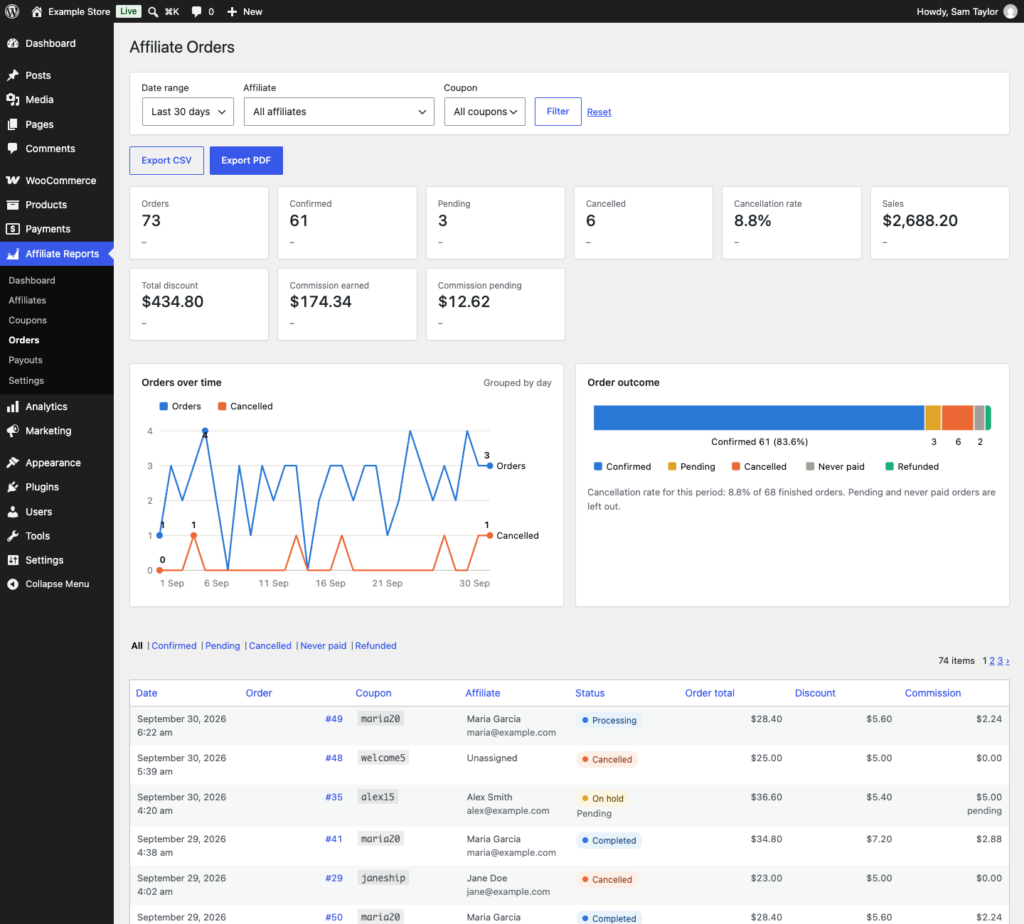Image resolution: width=1024 pixels, height=924 pixels.
Task: Open Sam Taylor's avatar
Action: 1010,12
